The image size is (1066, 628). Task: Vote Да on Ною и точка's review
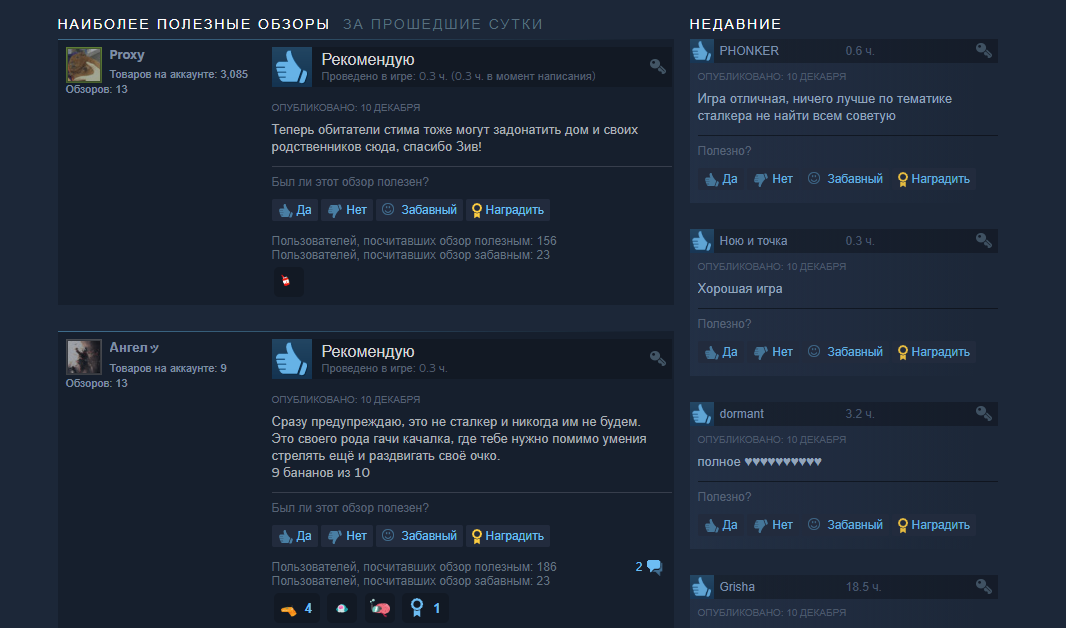point(721,352)
